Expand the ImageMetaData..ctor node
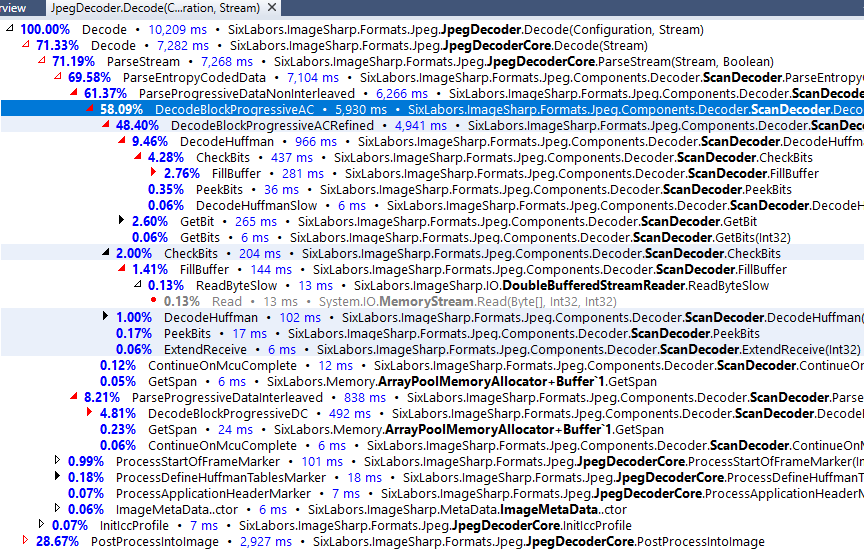Viewport: 864px width, 554px height. (x=57, y=508)
